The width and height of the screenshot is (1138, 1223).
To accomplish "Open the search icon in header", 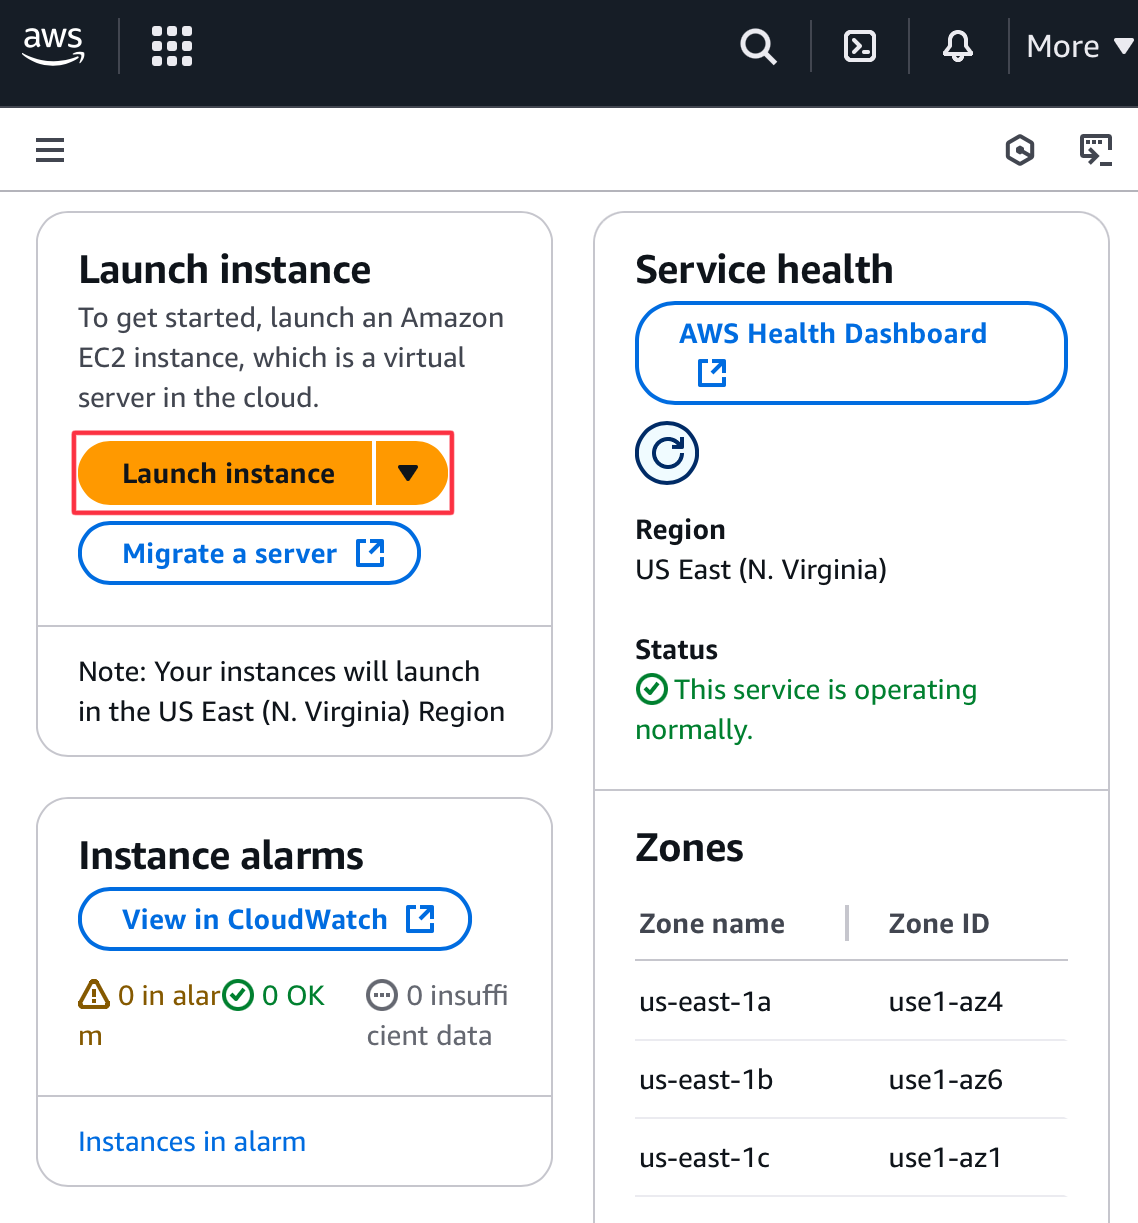I will coord(758,46).
